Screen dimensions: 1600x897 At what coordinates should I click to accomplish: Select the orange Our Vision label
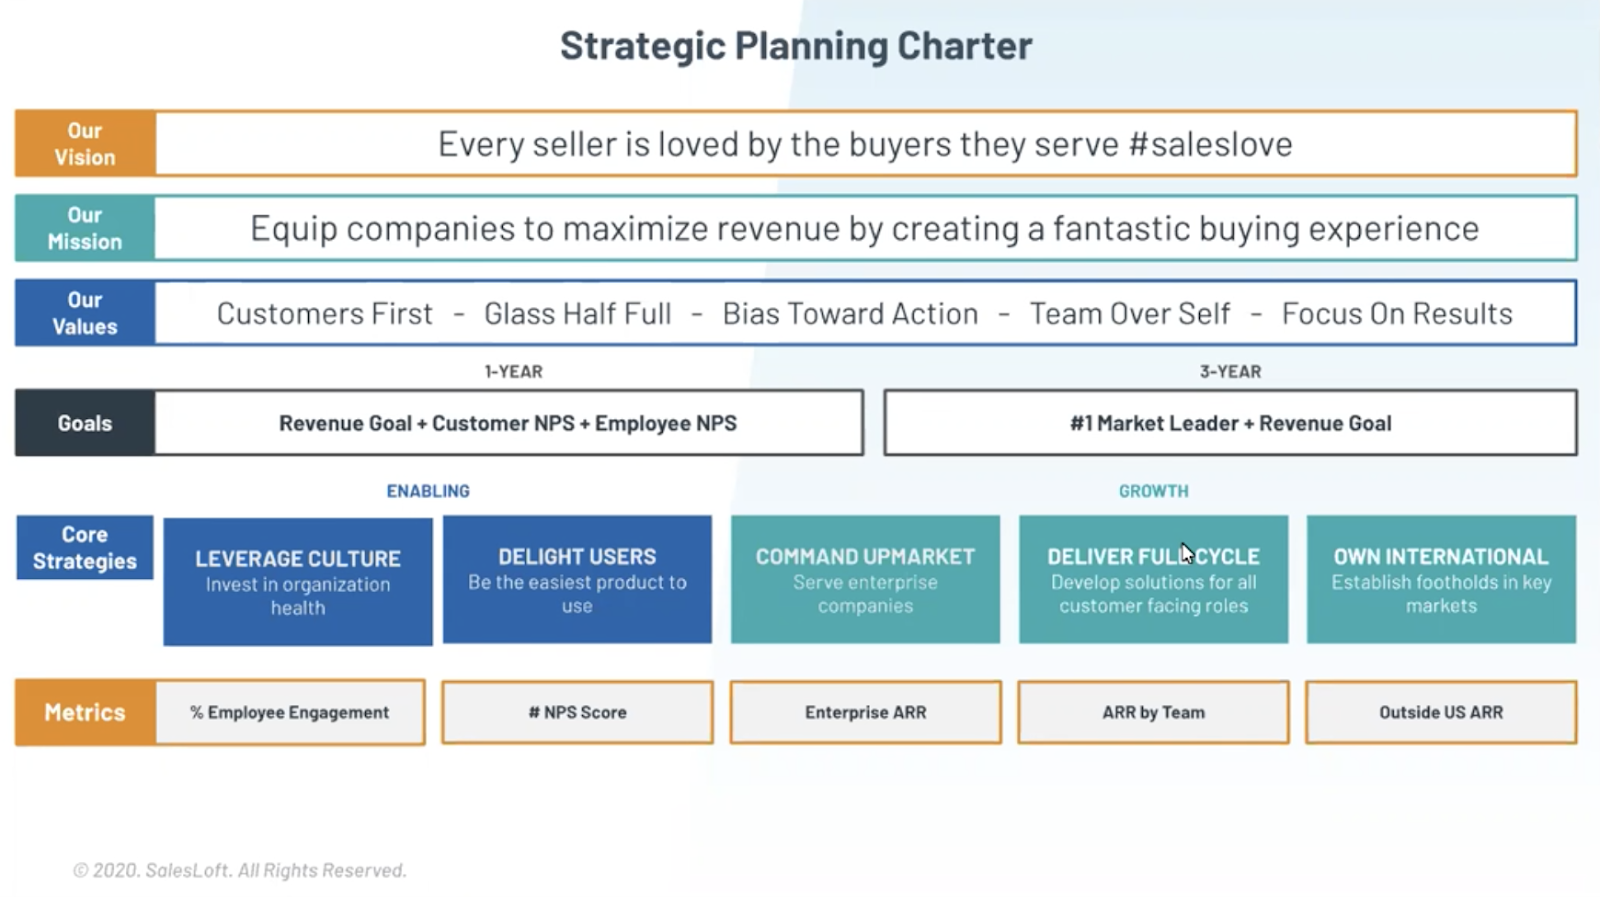point(85,144)
